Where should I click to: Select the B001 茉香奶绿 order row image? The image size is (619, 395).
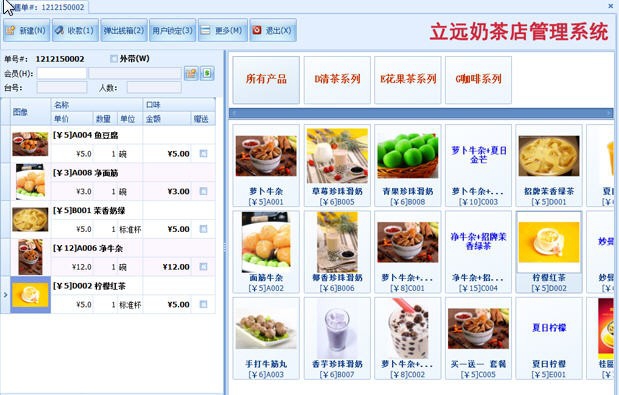[30, 219]
